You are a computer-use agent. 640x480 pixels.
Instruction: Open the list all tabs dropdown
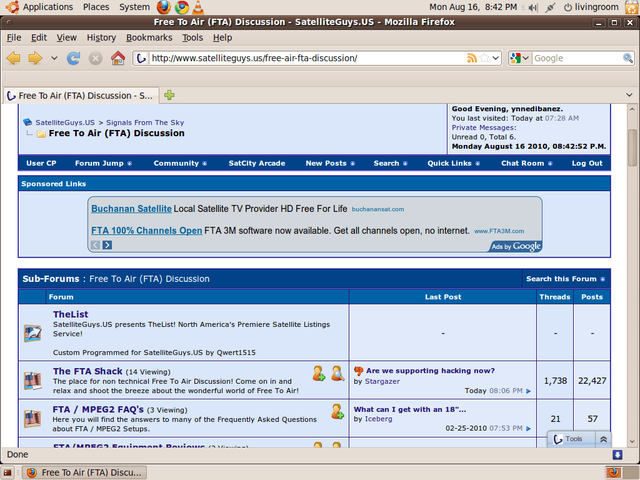coord(629,95)
